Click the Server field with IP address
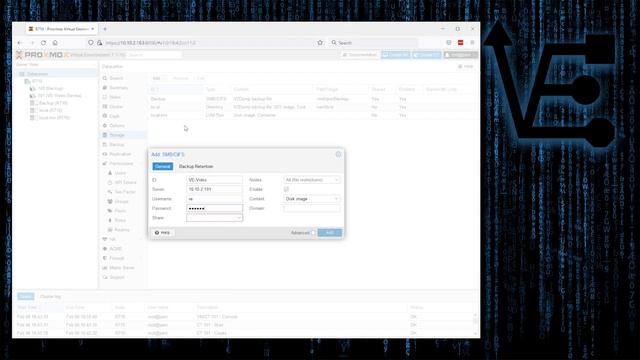Screen dimensions: 640x360 (214, 189)
